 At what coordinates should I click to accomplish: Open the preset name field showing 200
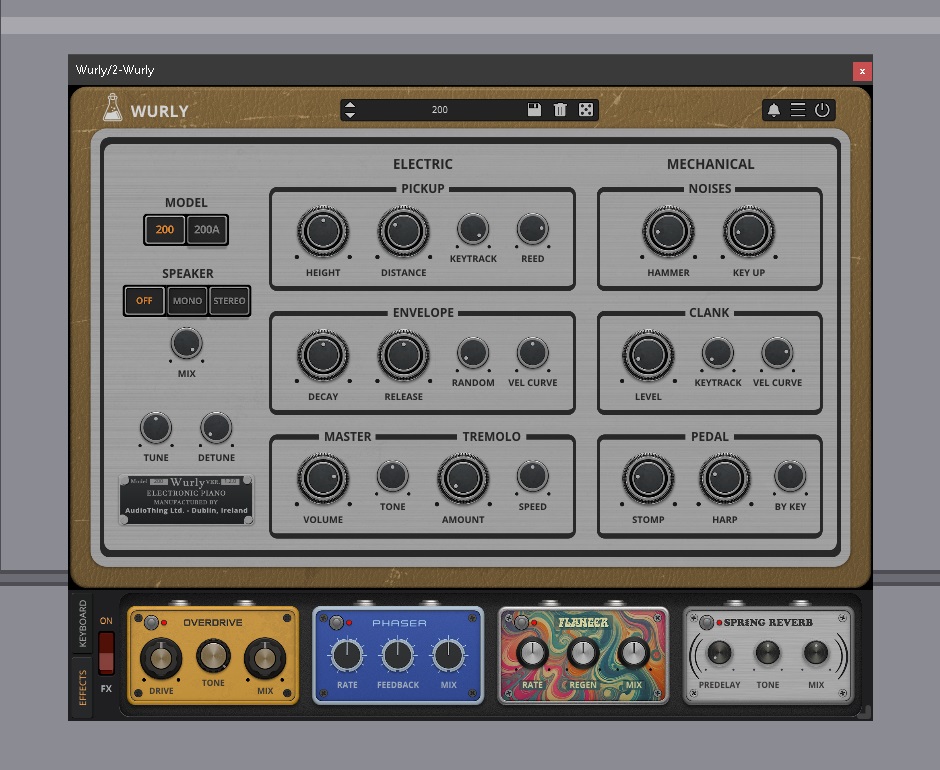pos(439,110)
